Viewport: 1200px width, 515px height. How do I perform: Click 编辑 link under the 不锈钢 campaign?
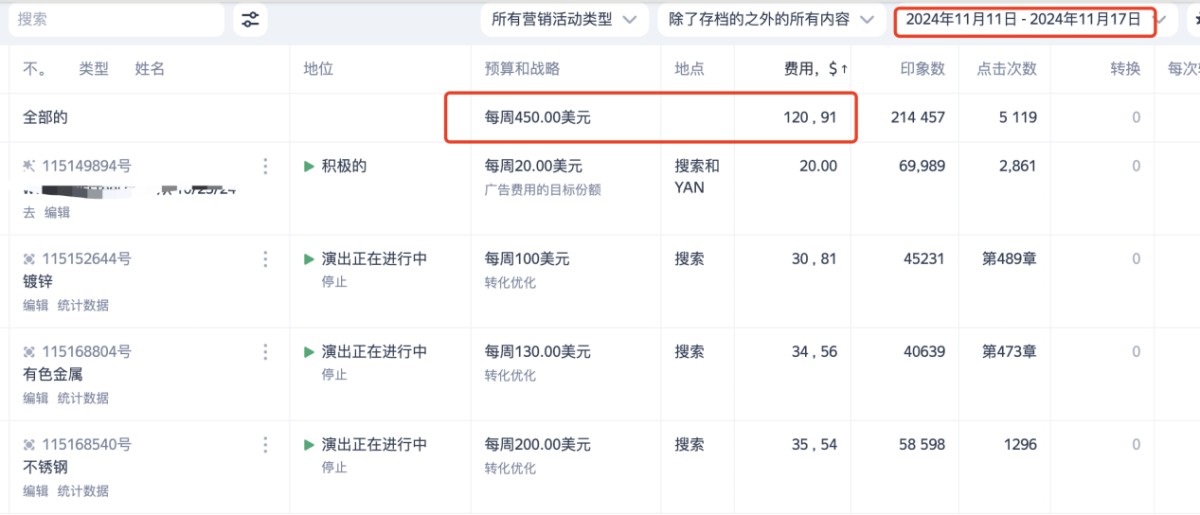point(36,491)
